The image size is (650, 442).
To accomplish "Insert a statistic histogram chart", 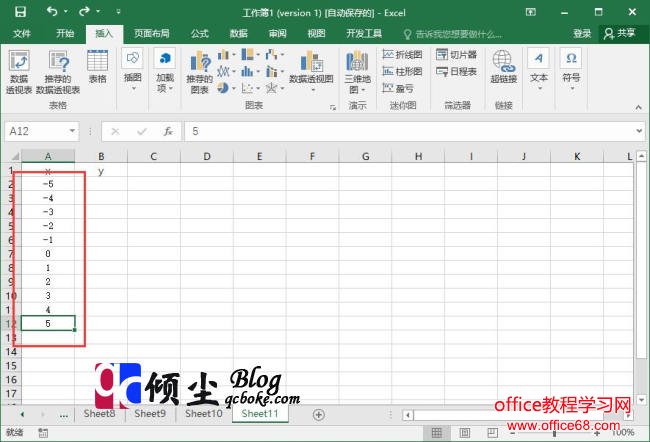I will pyautogui.click(x=250, y=71).
